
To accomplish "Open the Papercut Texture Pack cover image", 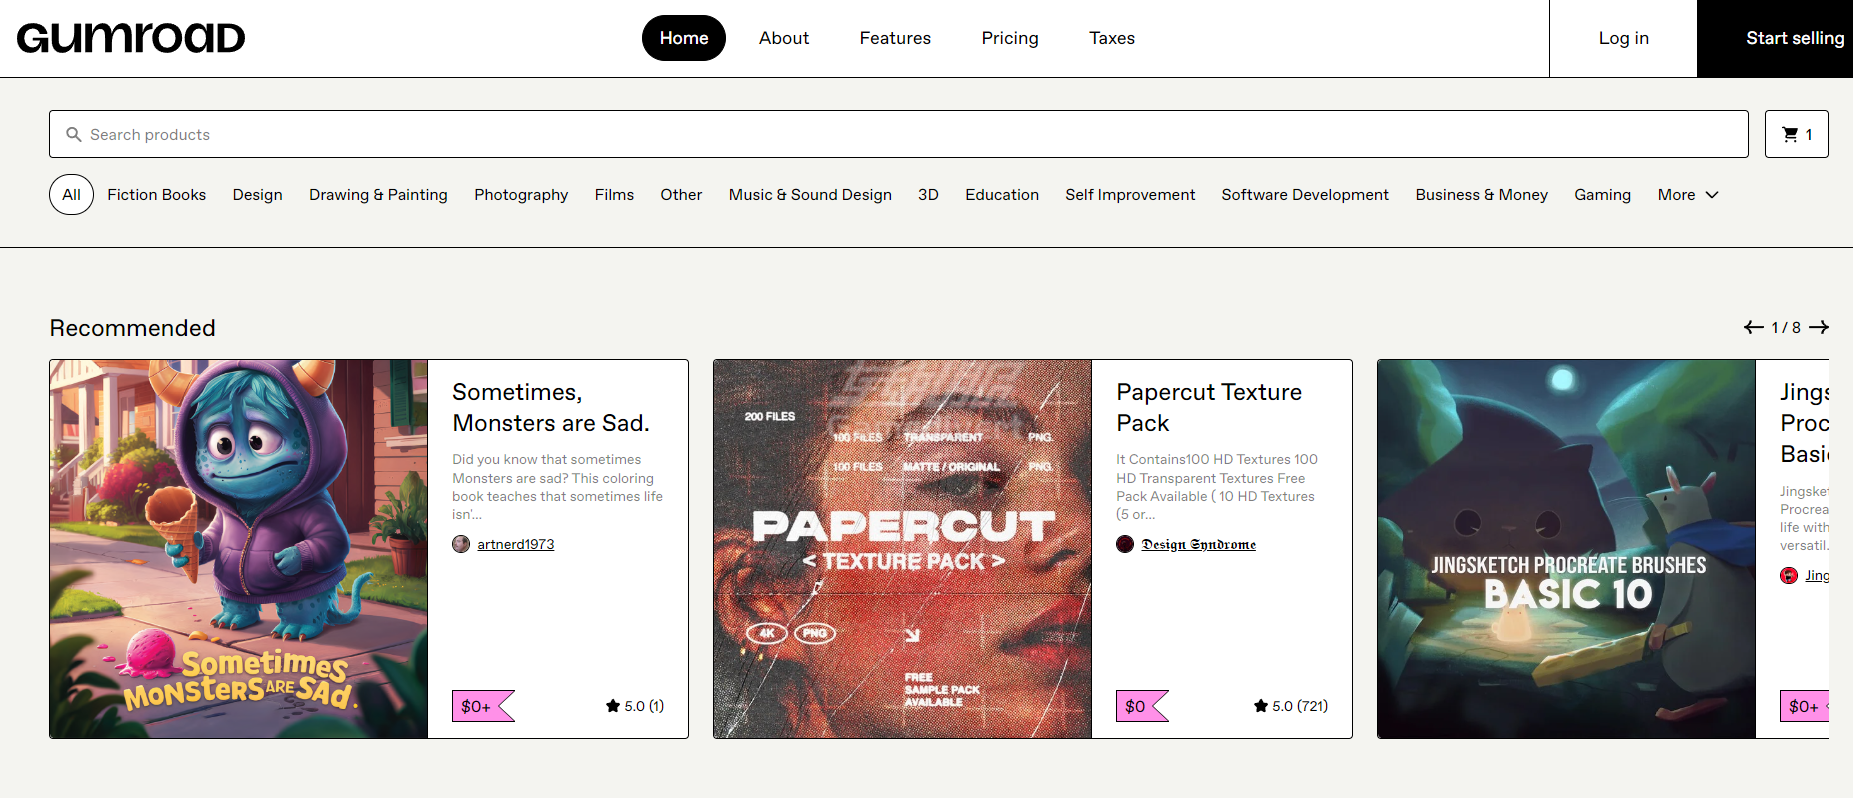I will click(903, 549).
